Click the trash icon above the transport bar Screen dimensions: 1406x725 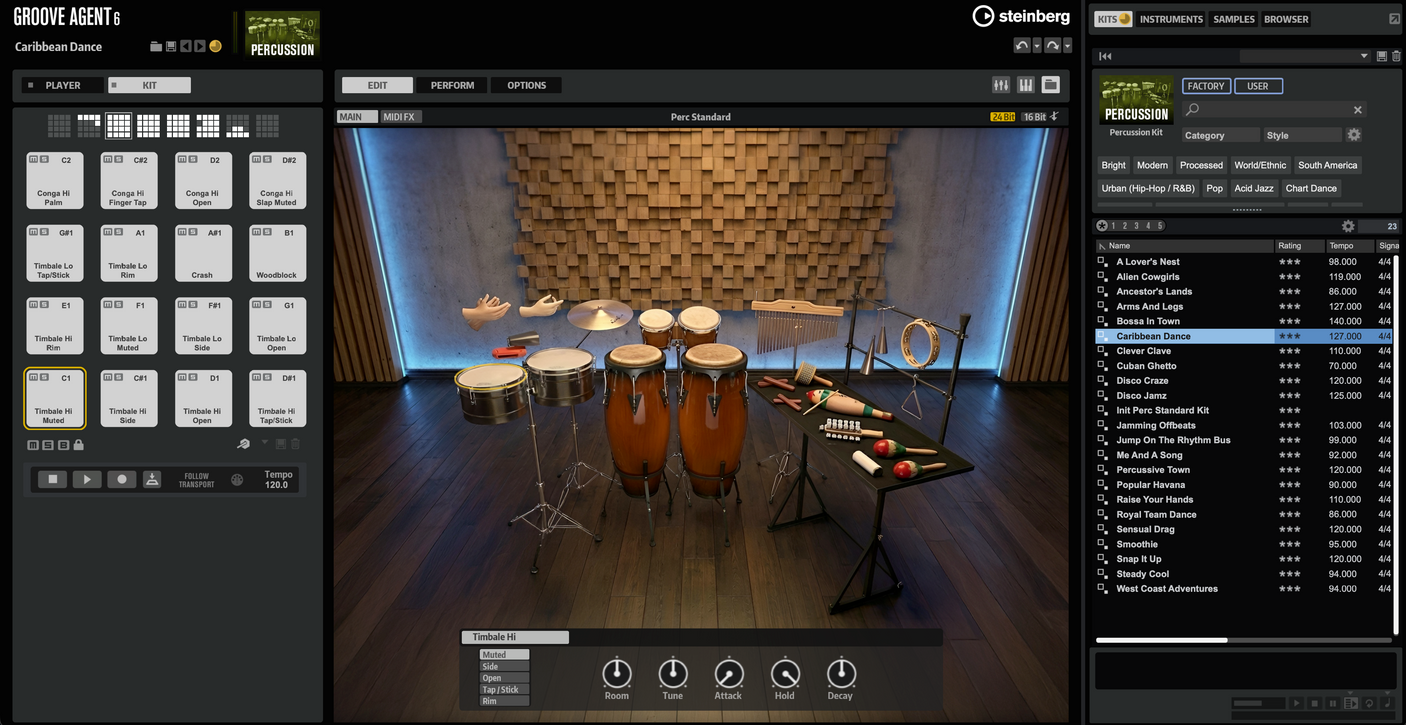(x=295, y=443)
